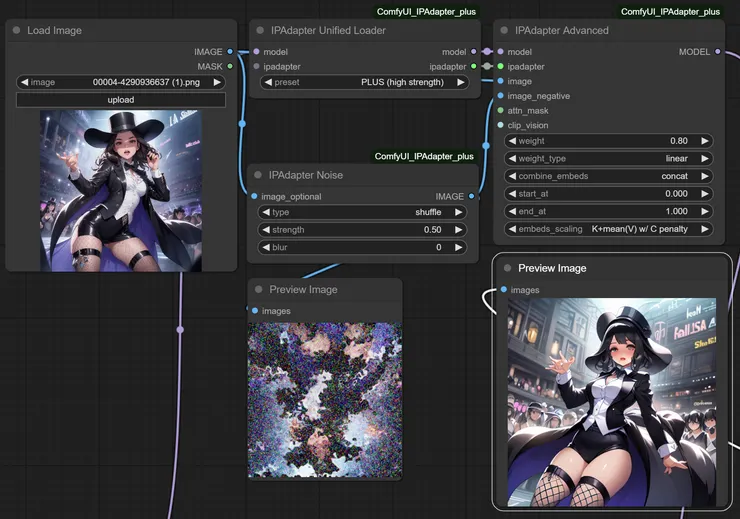Click the MASK output port on Load Image
This screenshot has width=740, height=519.
(230, 66)
